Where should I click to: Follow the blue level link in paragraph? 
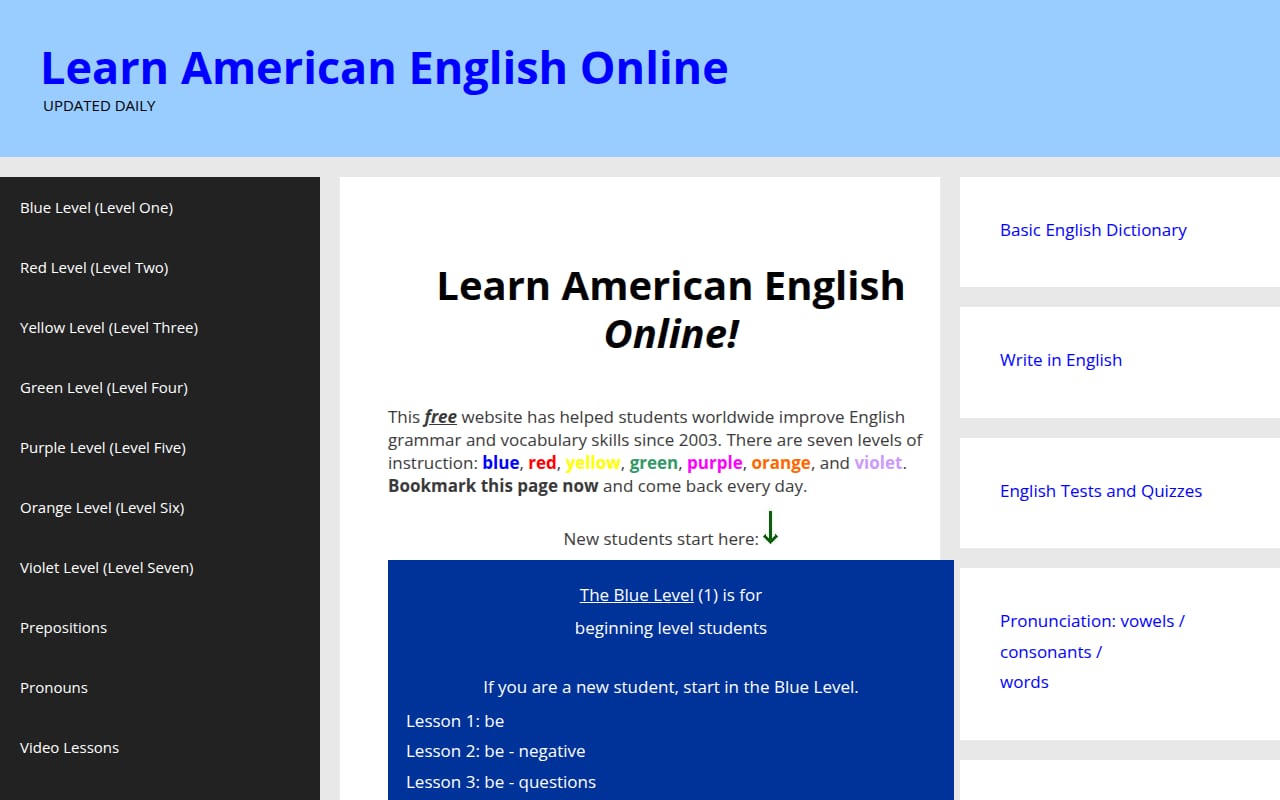[501, 463]
